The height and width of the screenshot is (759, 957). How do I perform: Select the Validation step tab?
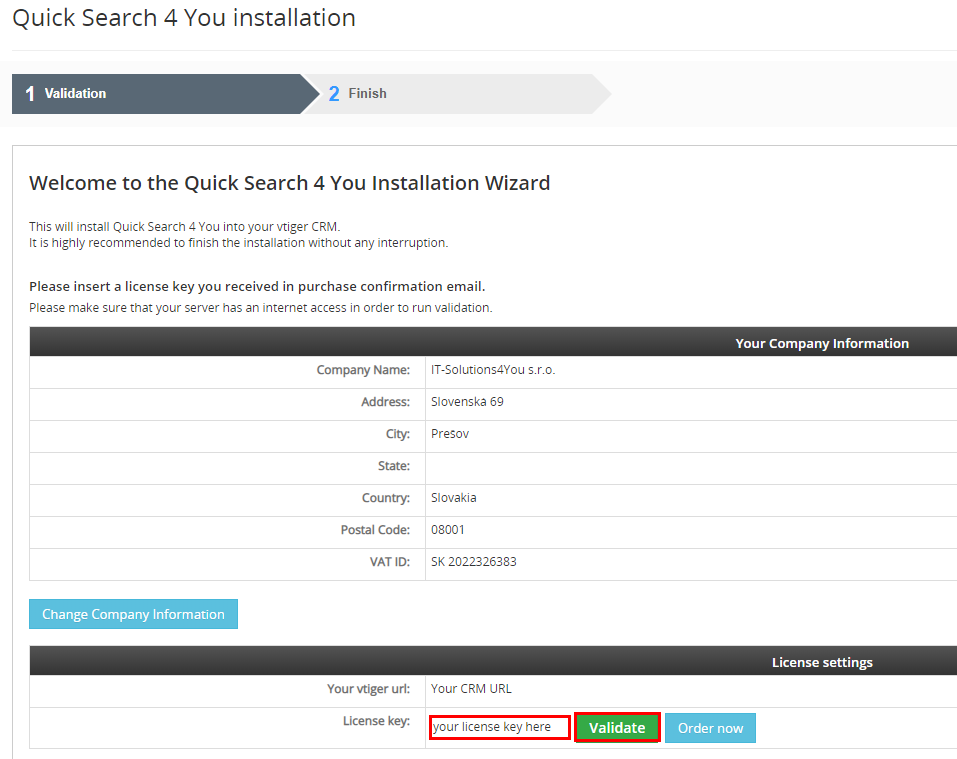click(160, 94)
